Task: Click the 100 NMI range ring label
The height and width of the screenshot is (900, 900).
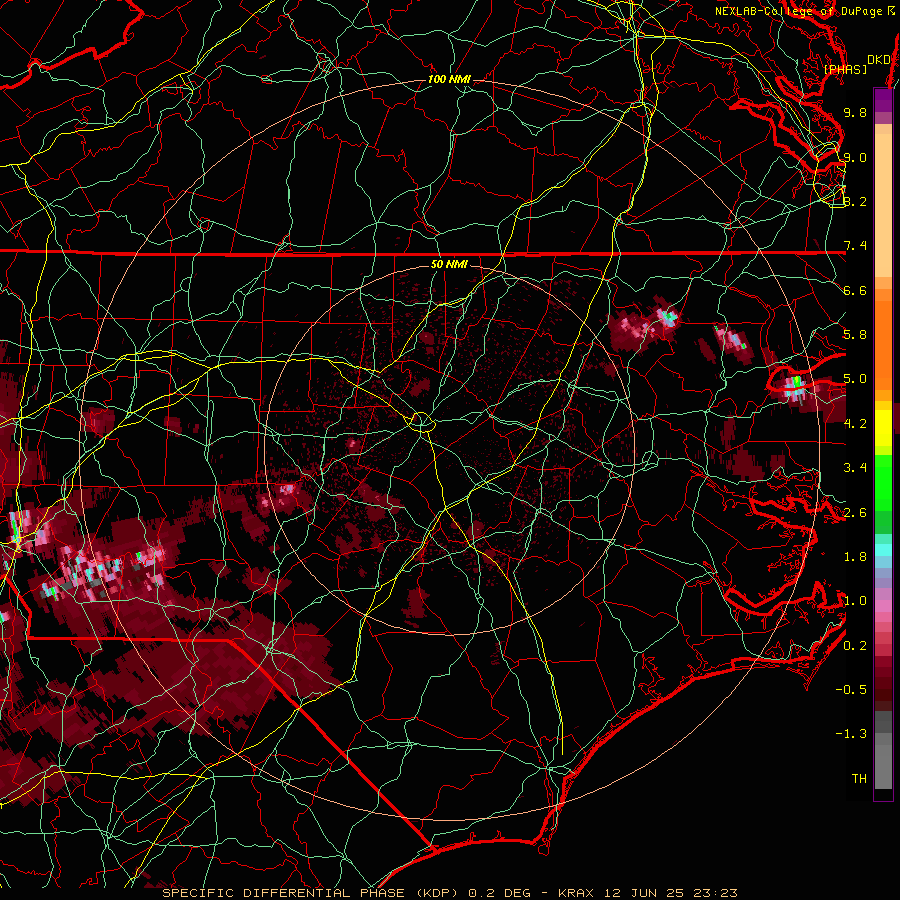Action: tap(449, 79)
